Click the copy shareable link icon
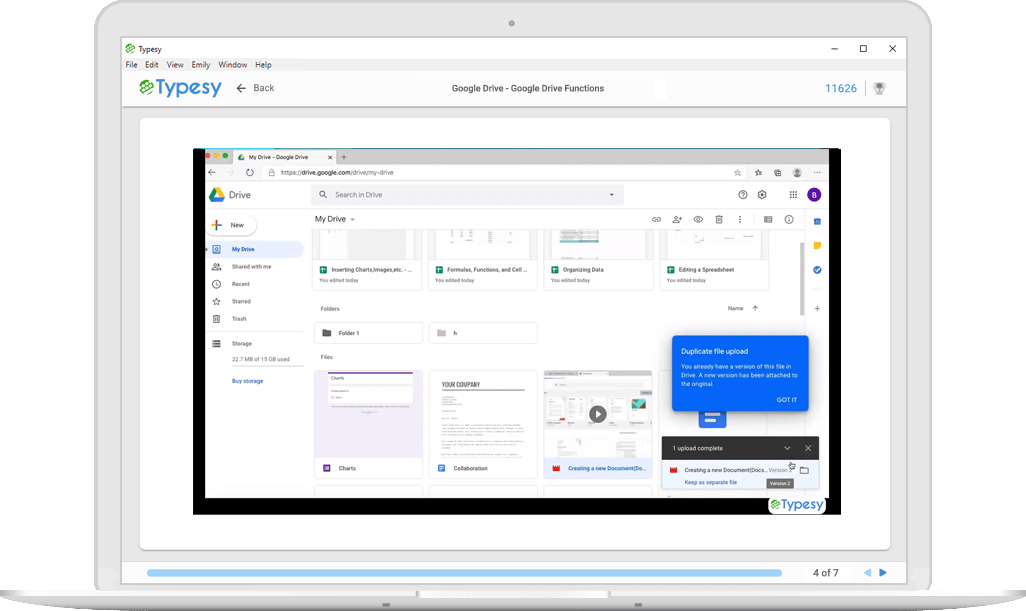 pos(656,219)
